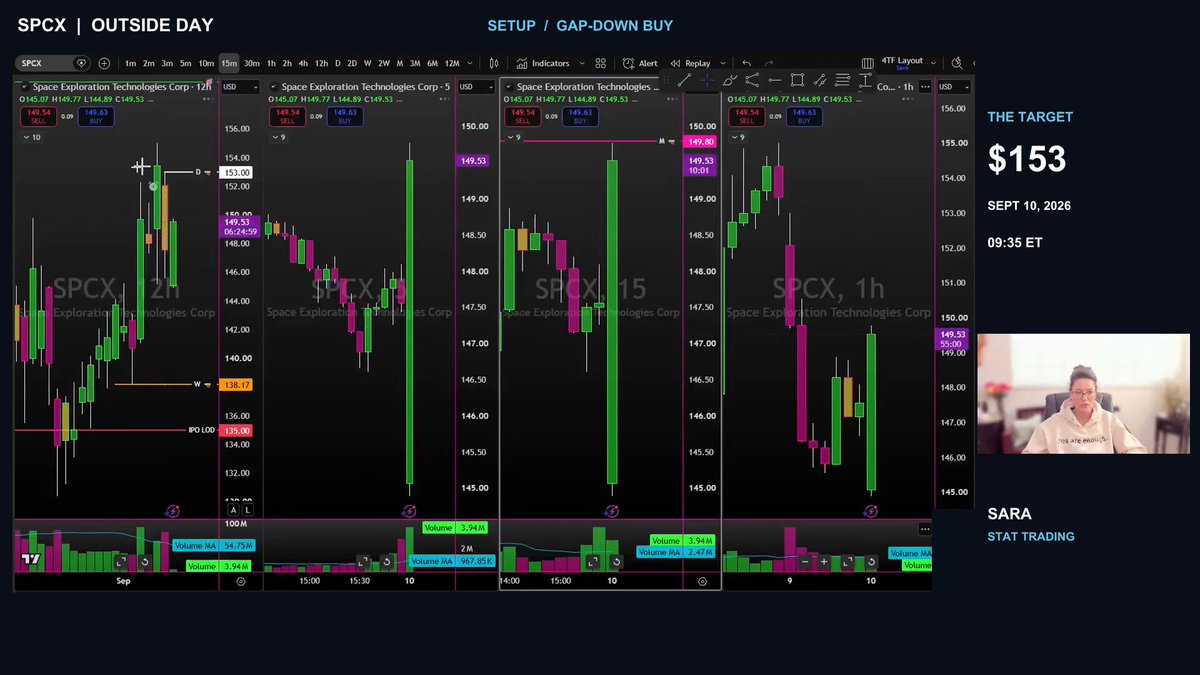This screenshot has height=675, width=1200.
Task: Create an Alert
Action: coord(642,63)
